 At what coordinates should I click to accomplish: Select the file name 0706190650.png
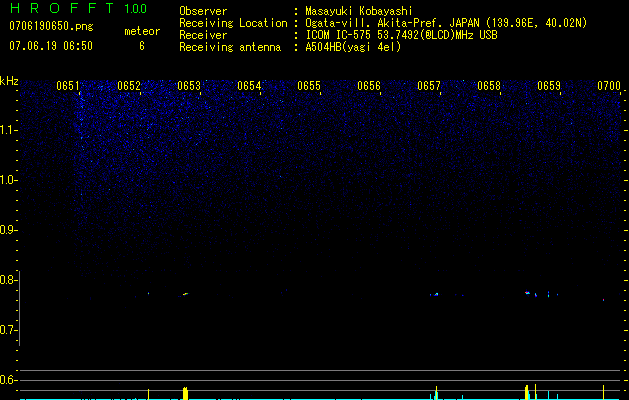point(51,26)
